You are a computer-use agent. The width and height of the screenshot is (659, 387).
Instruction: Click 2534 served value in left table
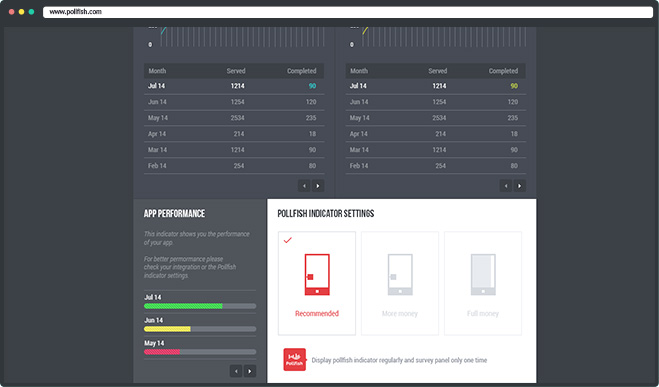point(237,118)
